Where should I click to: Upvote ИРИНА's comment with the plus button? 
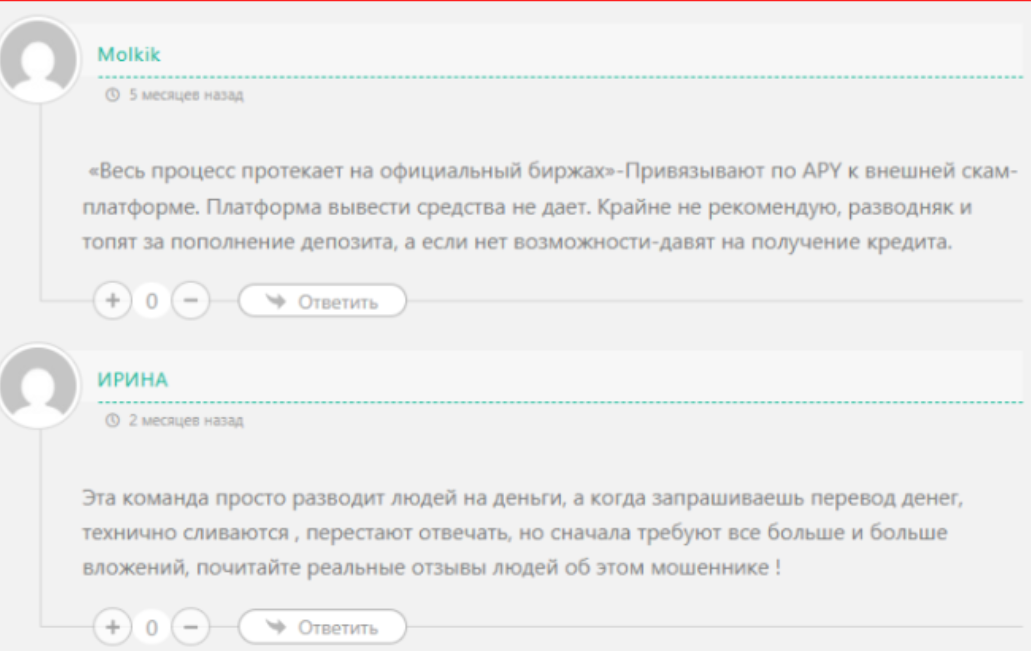(x=112, y=627)
